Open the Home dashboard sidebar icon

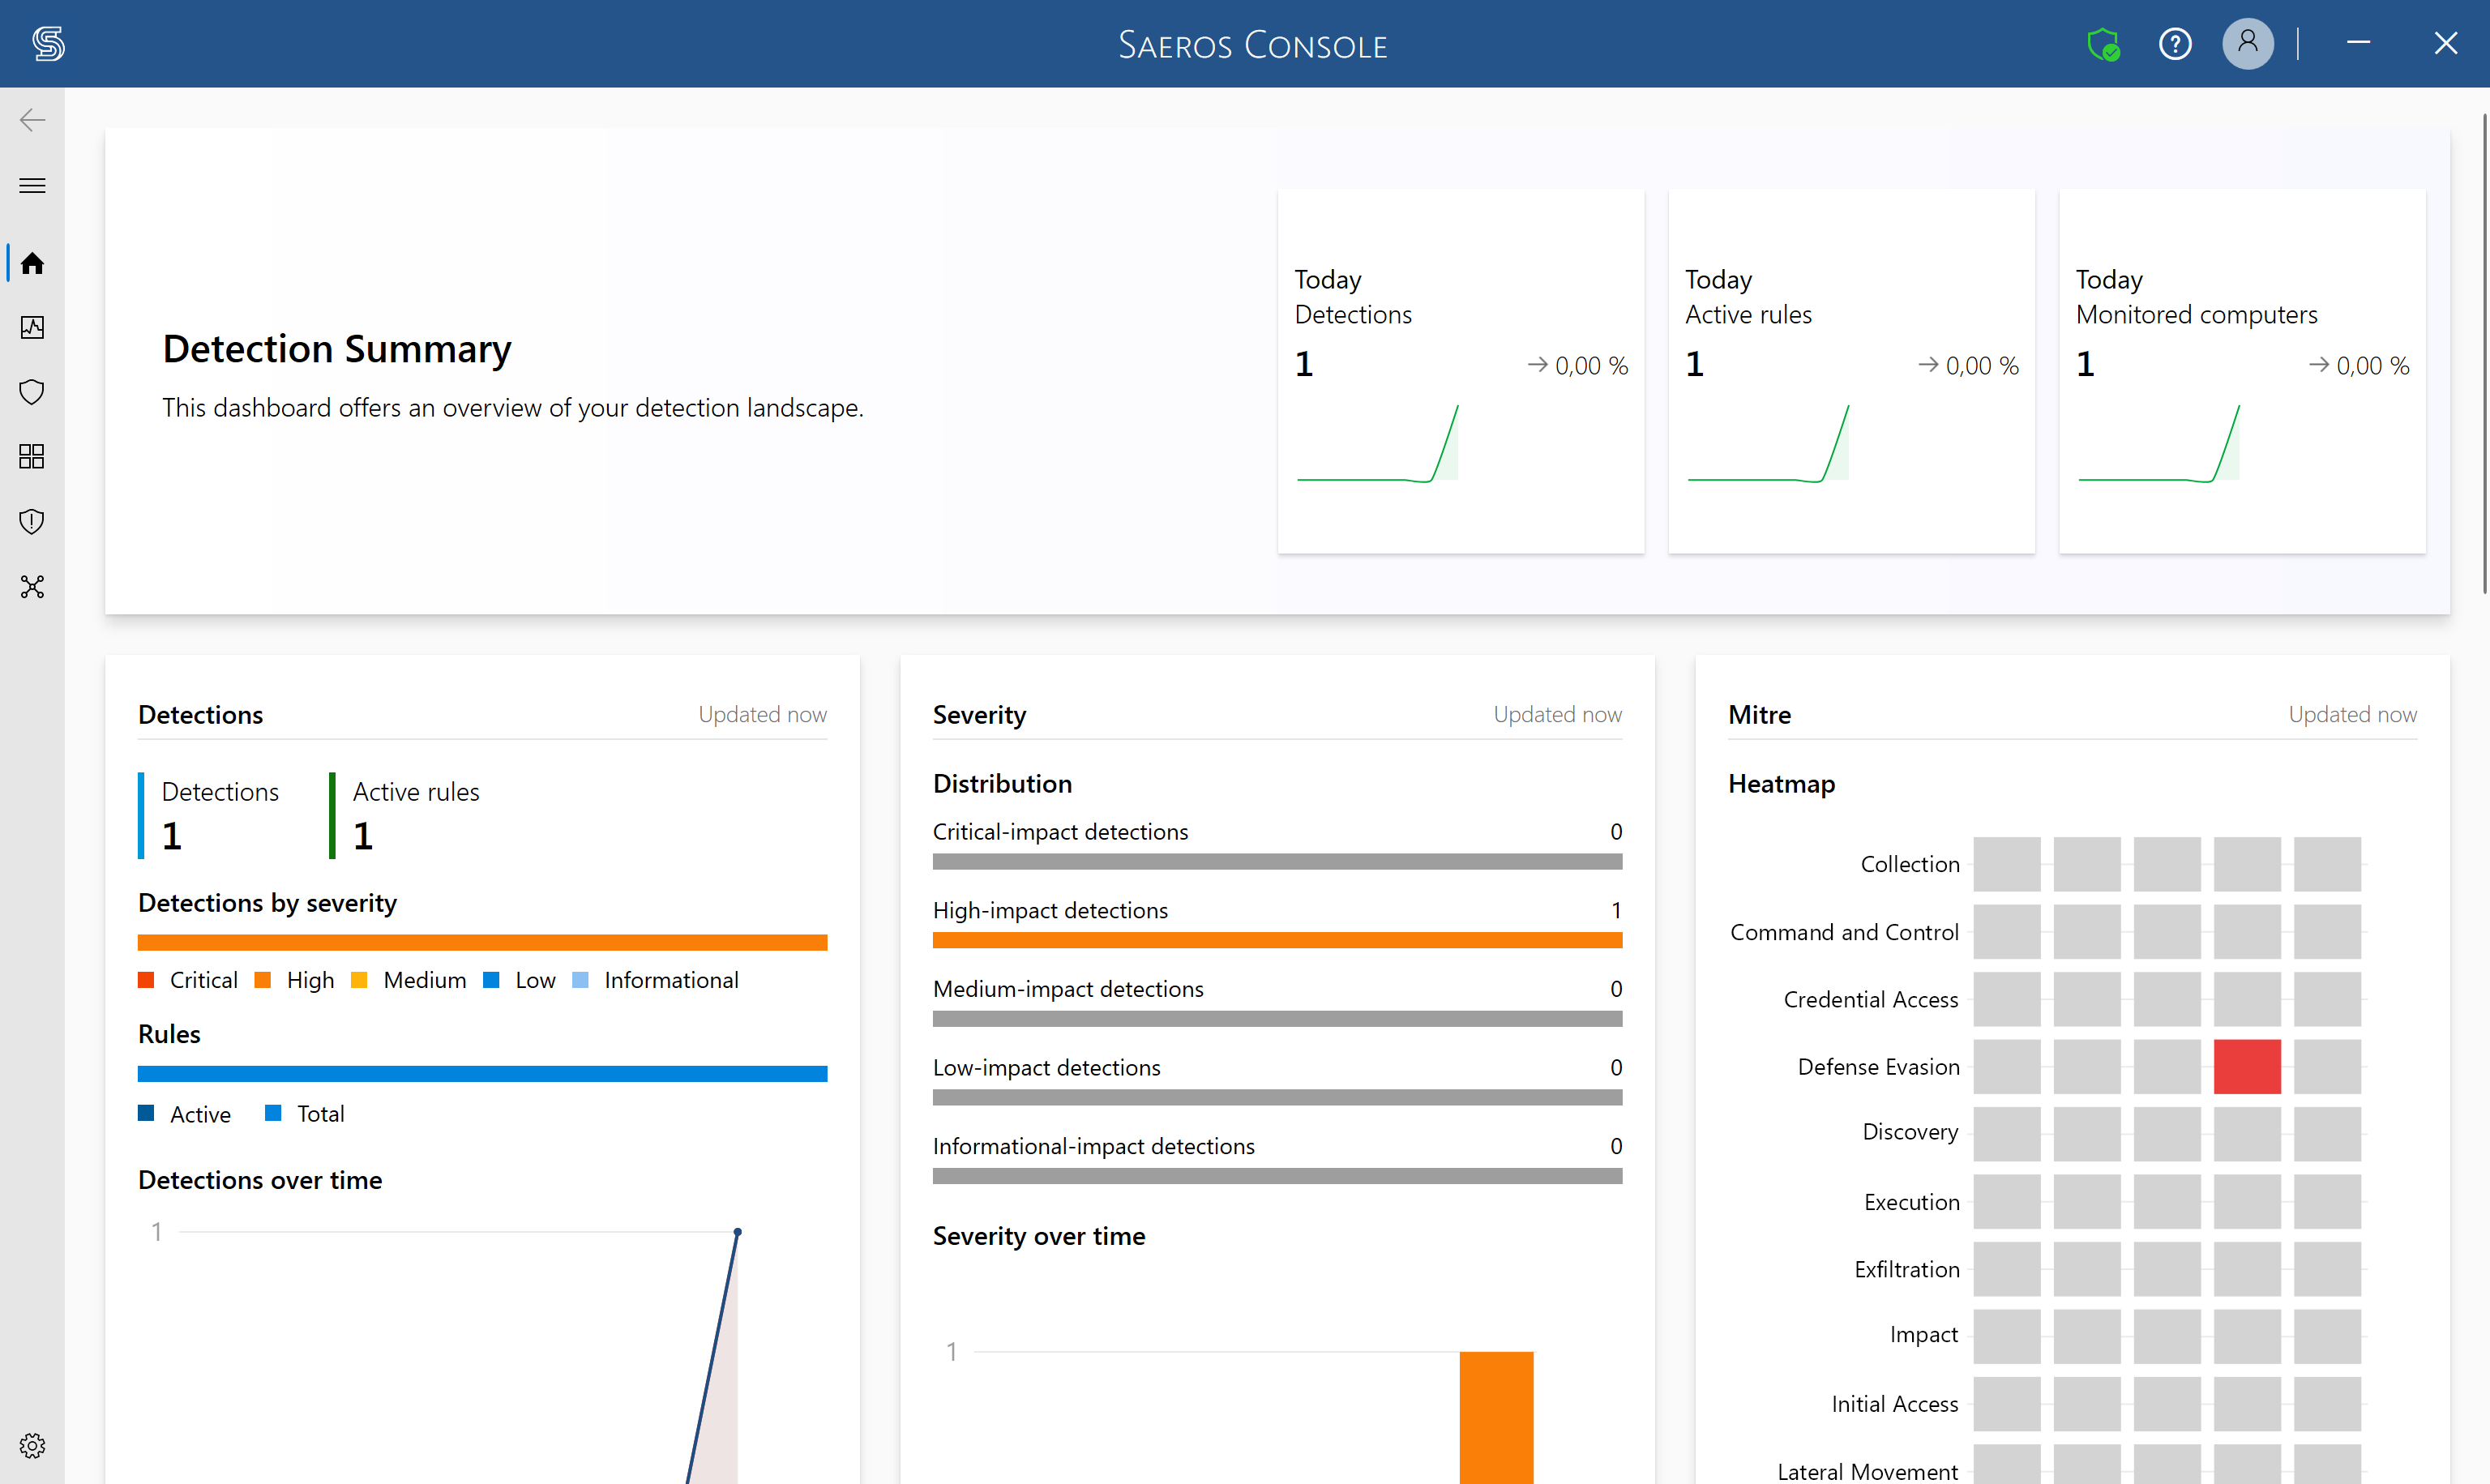click(32, 263)
